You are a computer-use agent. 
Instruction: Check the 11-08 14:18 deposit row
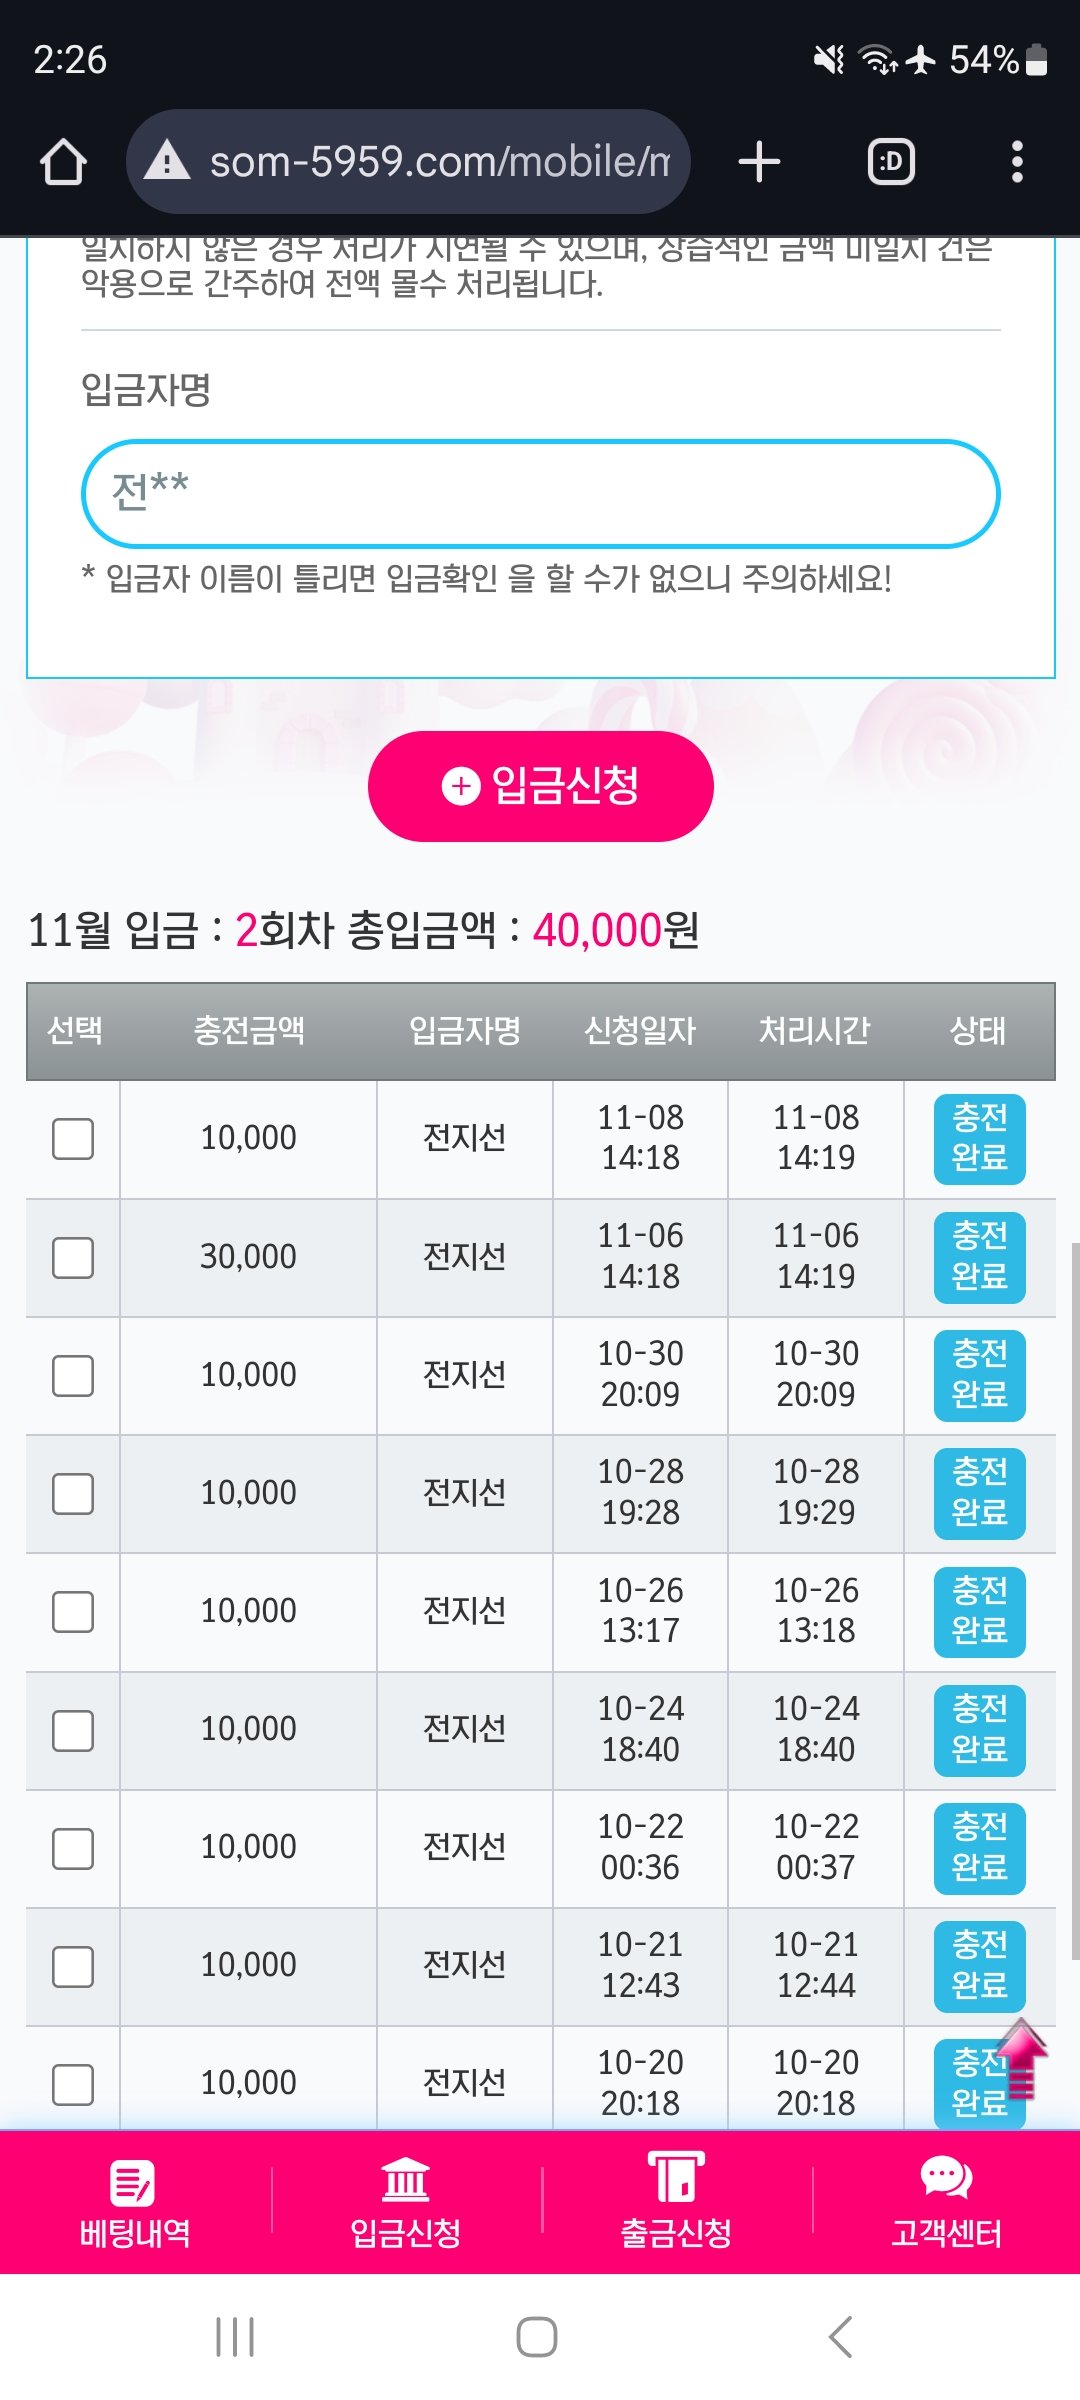click(x=73, y=1139)
